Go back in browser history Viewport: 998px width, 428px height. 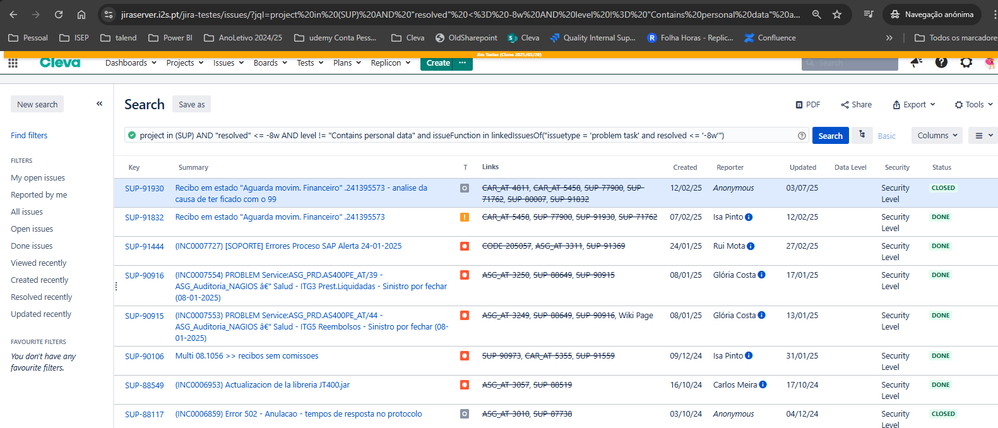tap(15, 14)
